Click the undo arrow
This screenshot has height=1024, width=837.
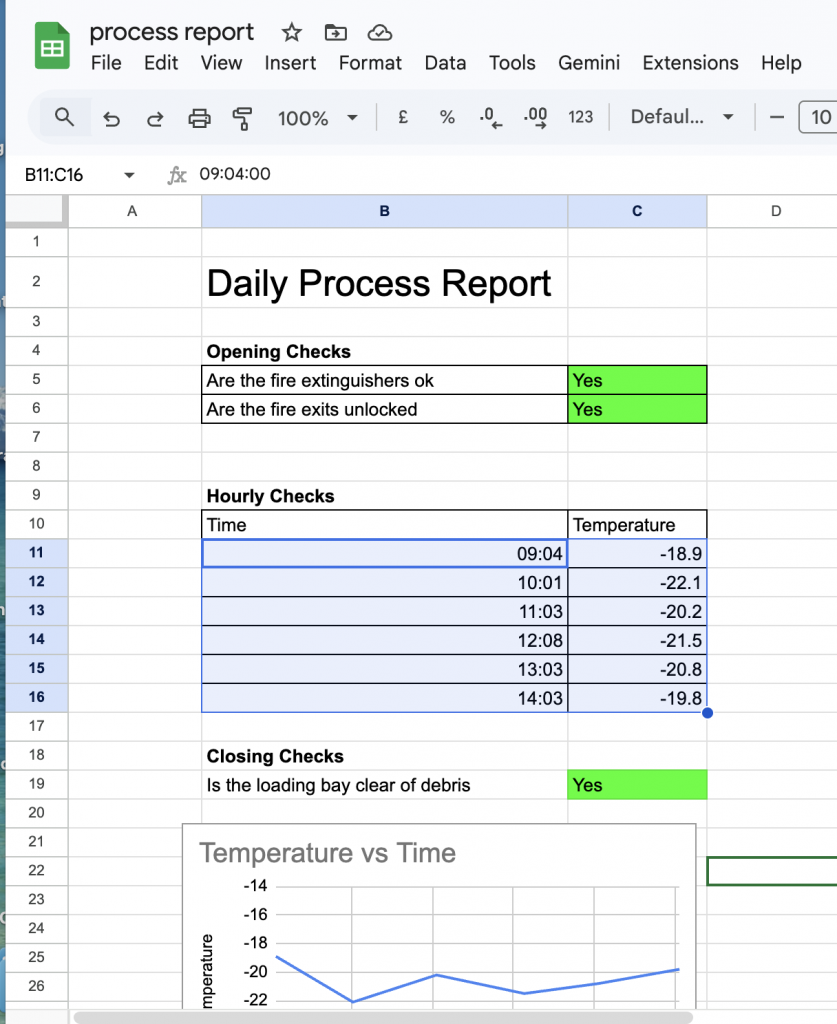click(x=112, y=118)
